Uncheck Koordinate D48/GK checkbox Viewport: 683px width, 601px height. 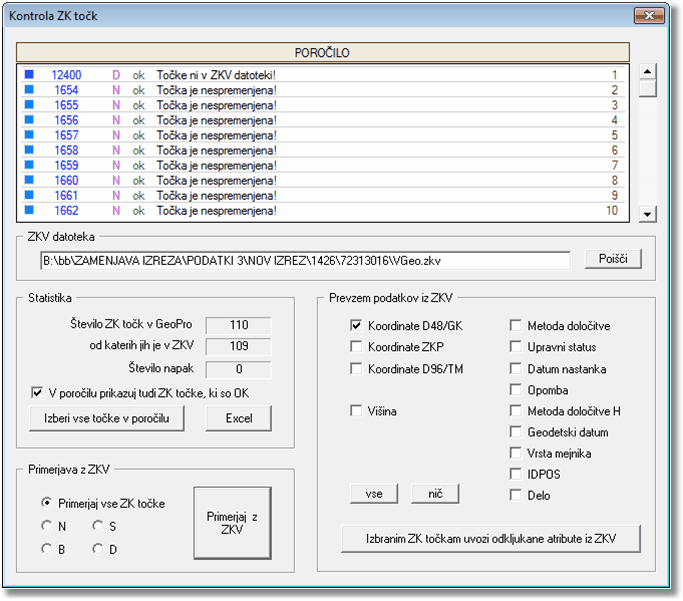click(x=356, y=325)
